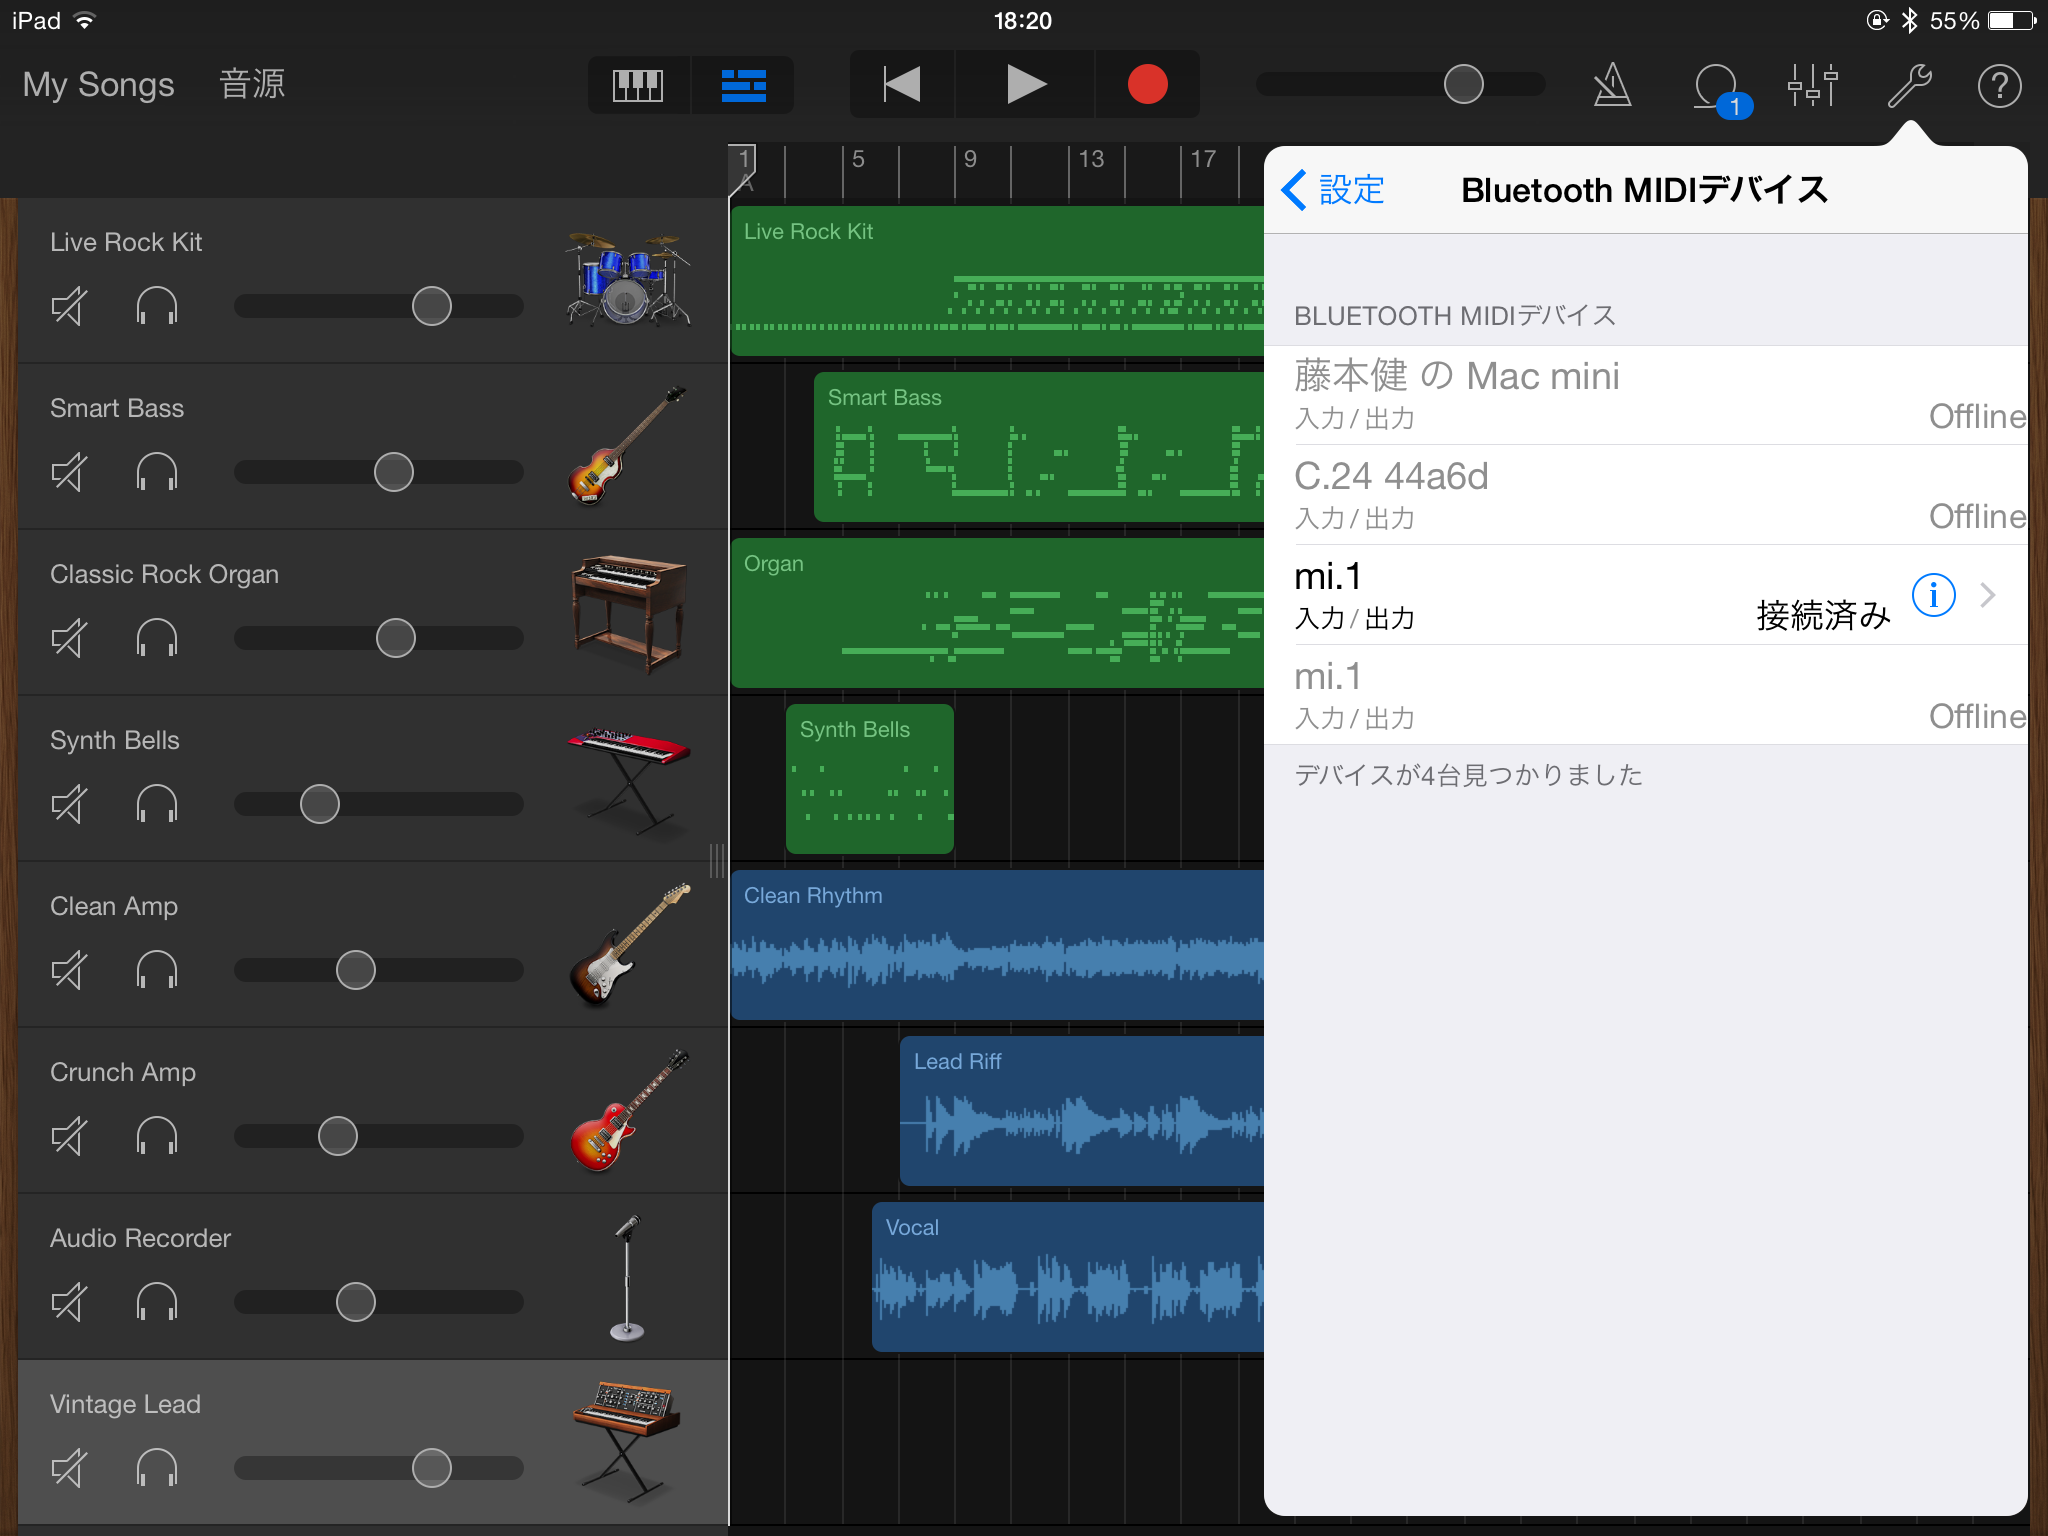Solo the Smart Bass track

(x=157, y=472)
